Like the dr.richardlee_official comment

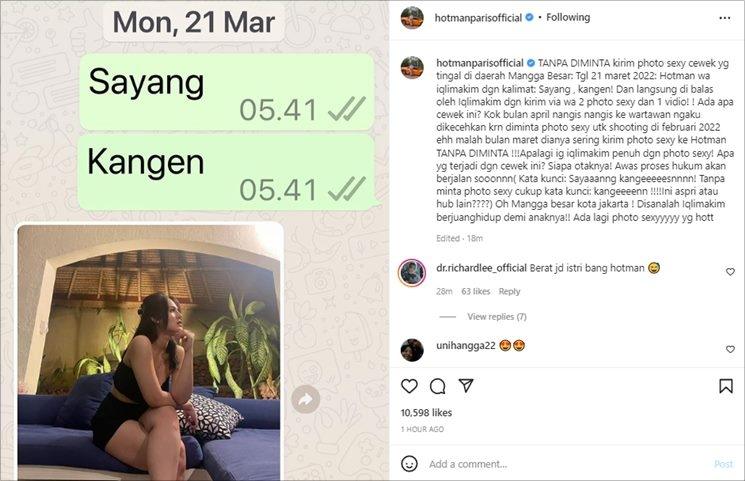730,271
